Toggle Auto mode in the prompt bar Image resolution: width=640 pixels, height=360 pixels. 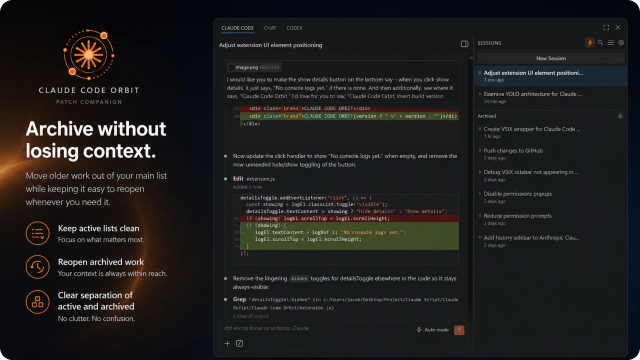pyautogui.click(x=433, y=330)
